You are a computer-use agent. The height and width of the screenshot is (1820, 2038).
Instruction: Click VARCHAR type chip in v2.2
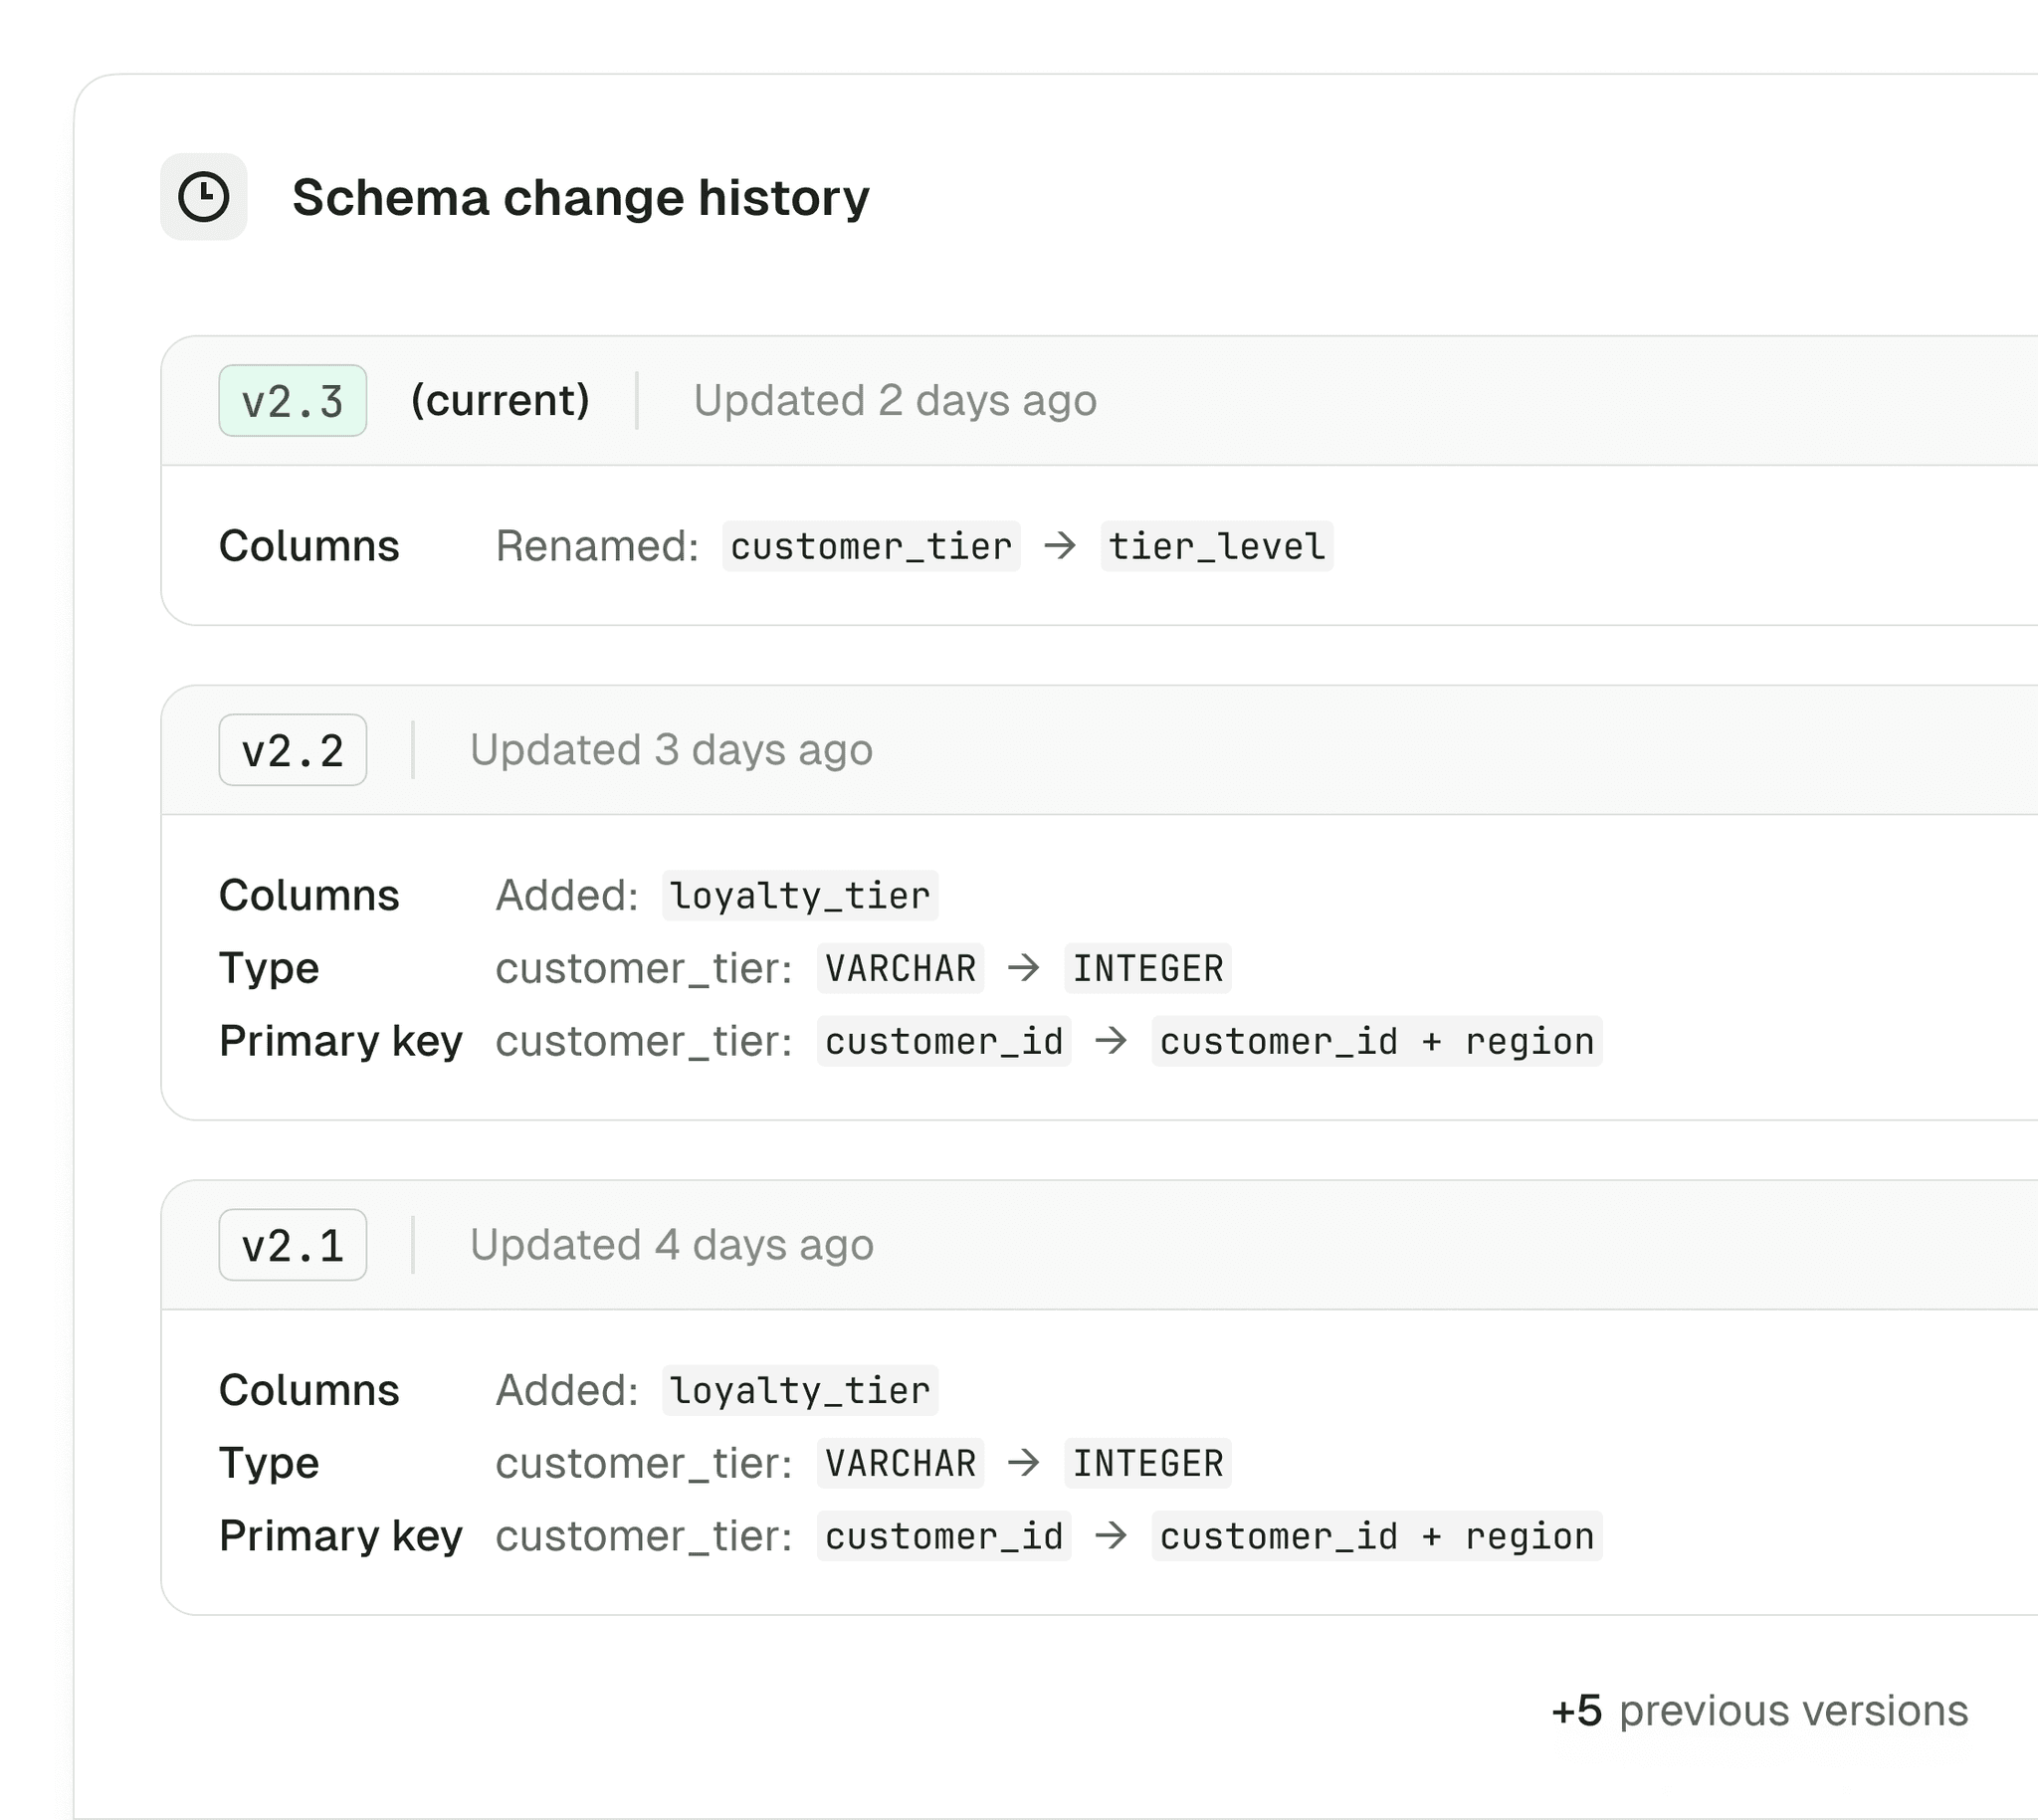[x=899, y=968]
